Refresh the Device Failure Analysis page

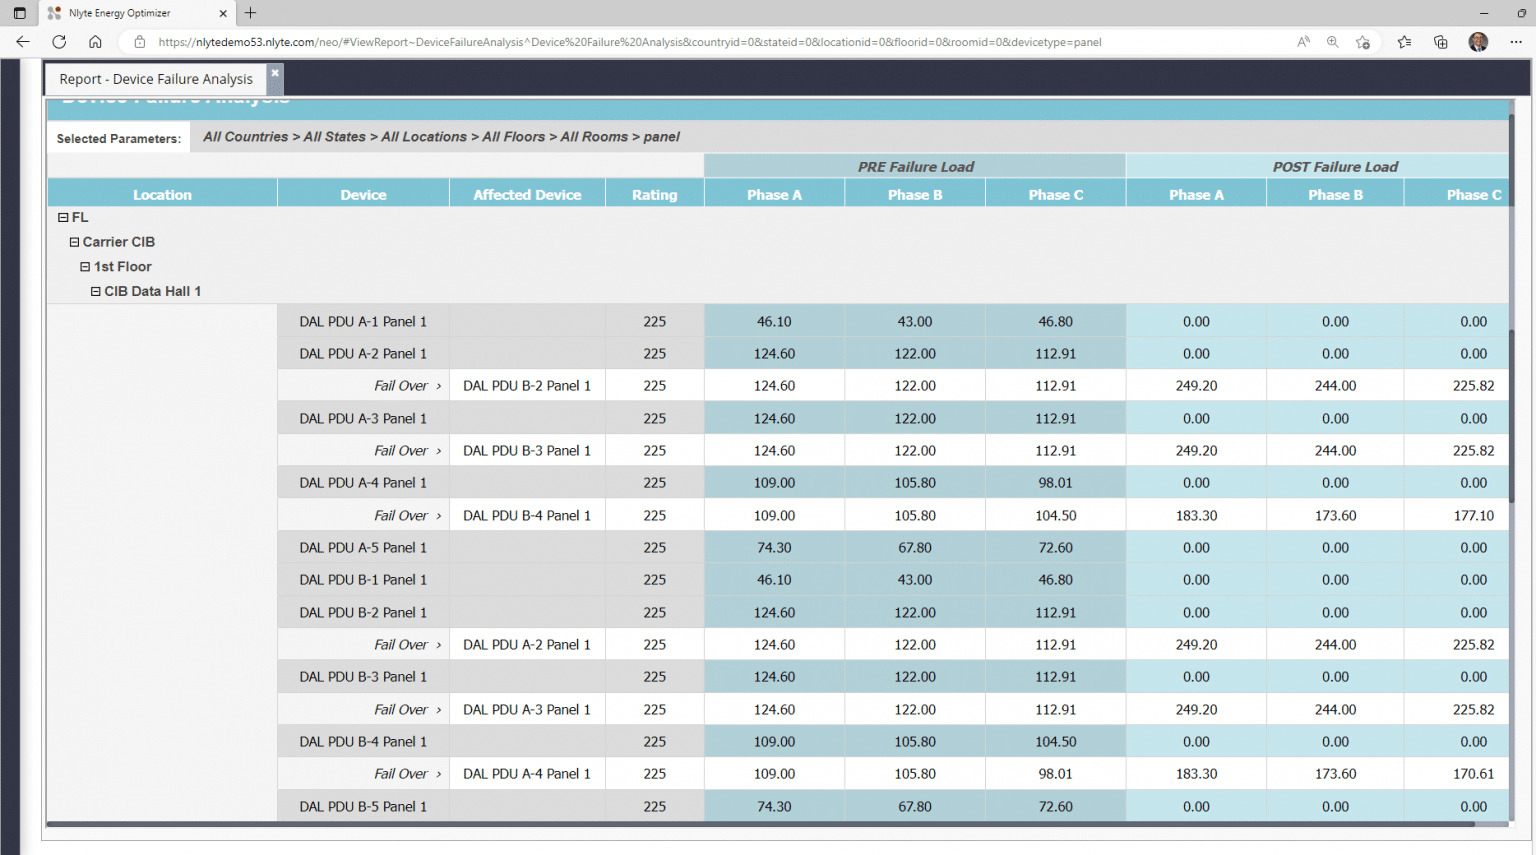[x=59, y=42]
